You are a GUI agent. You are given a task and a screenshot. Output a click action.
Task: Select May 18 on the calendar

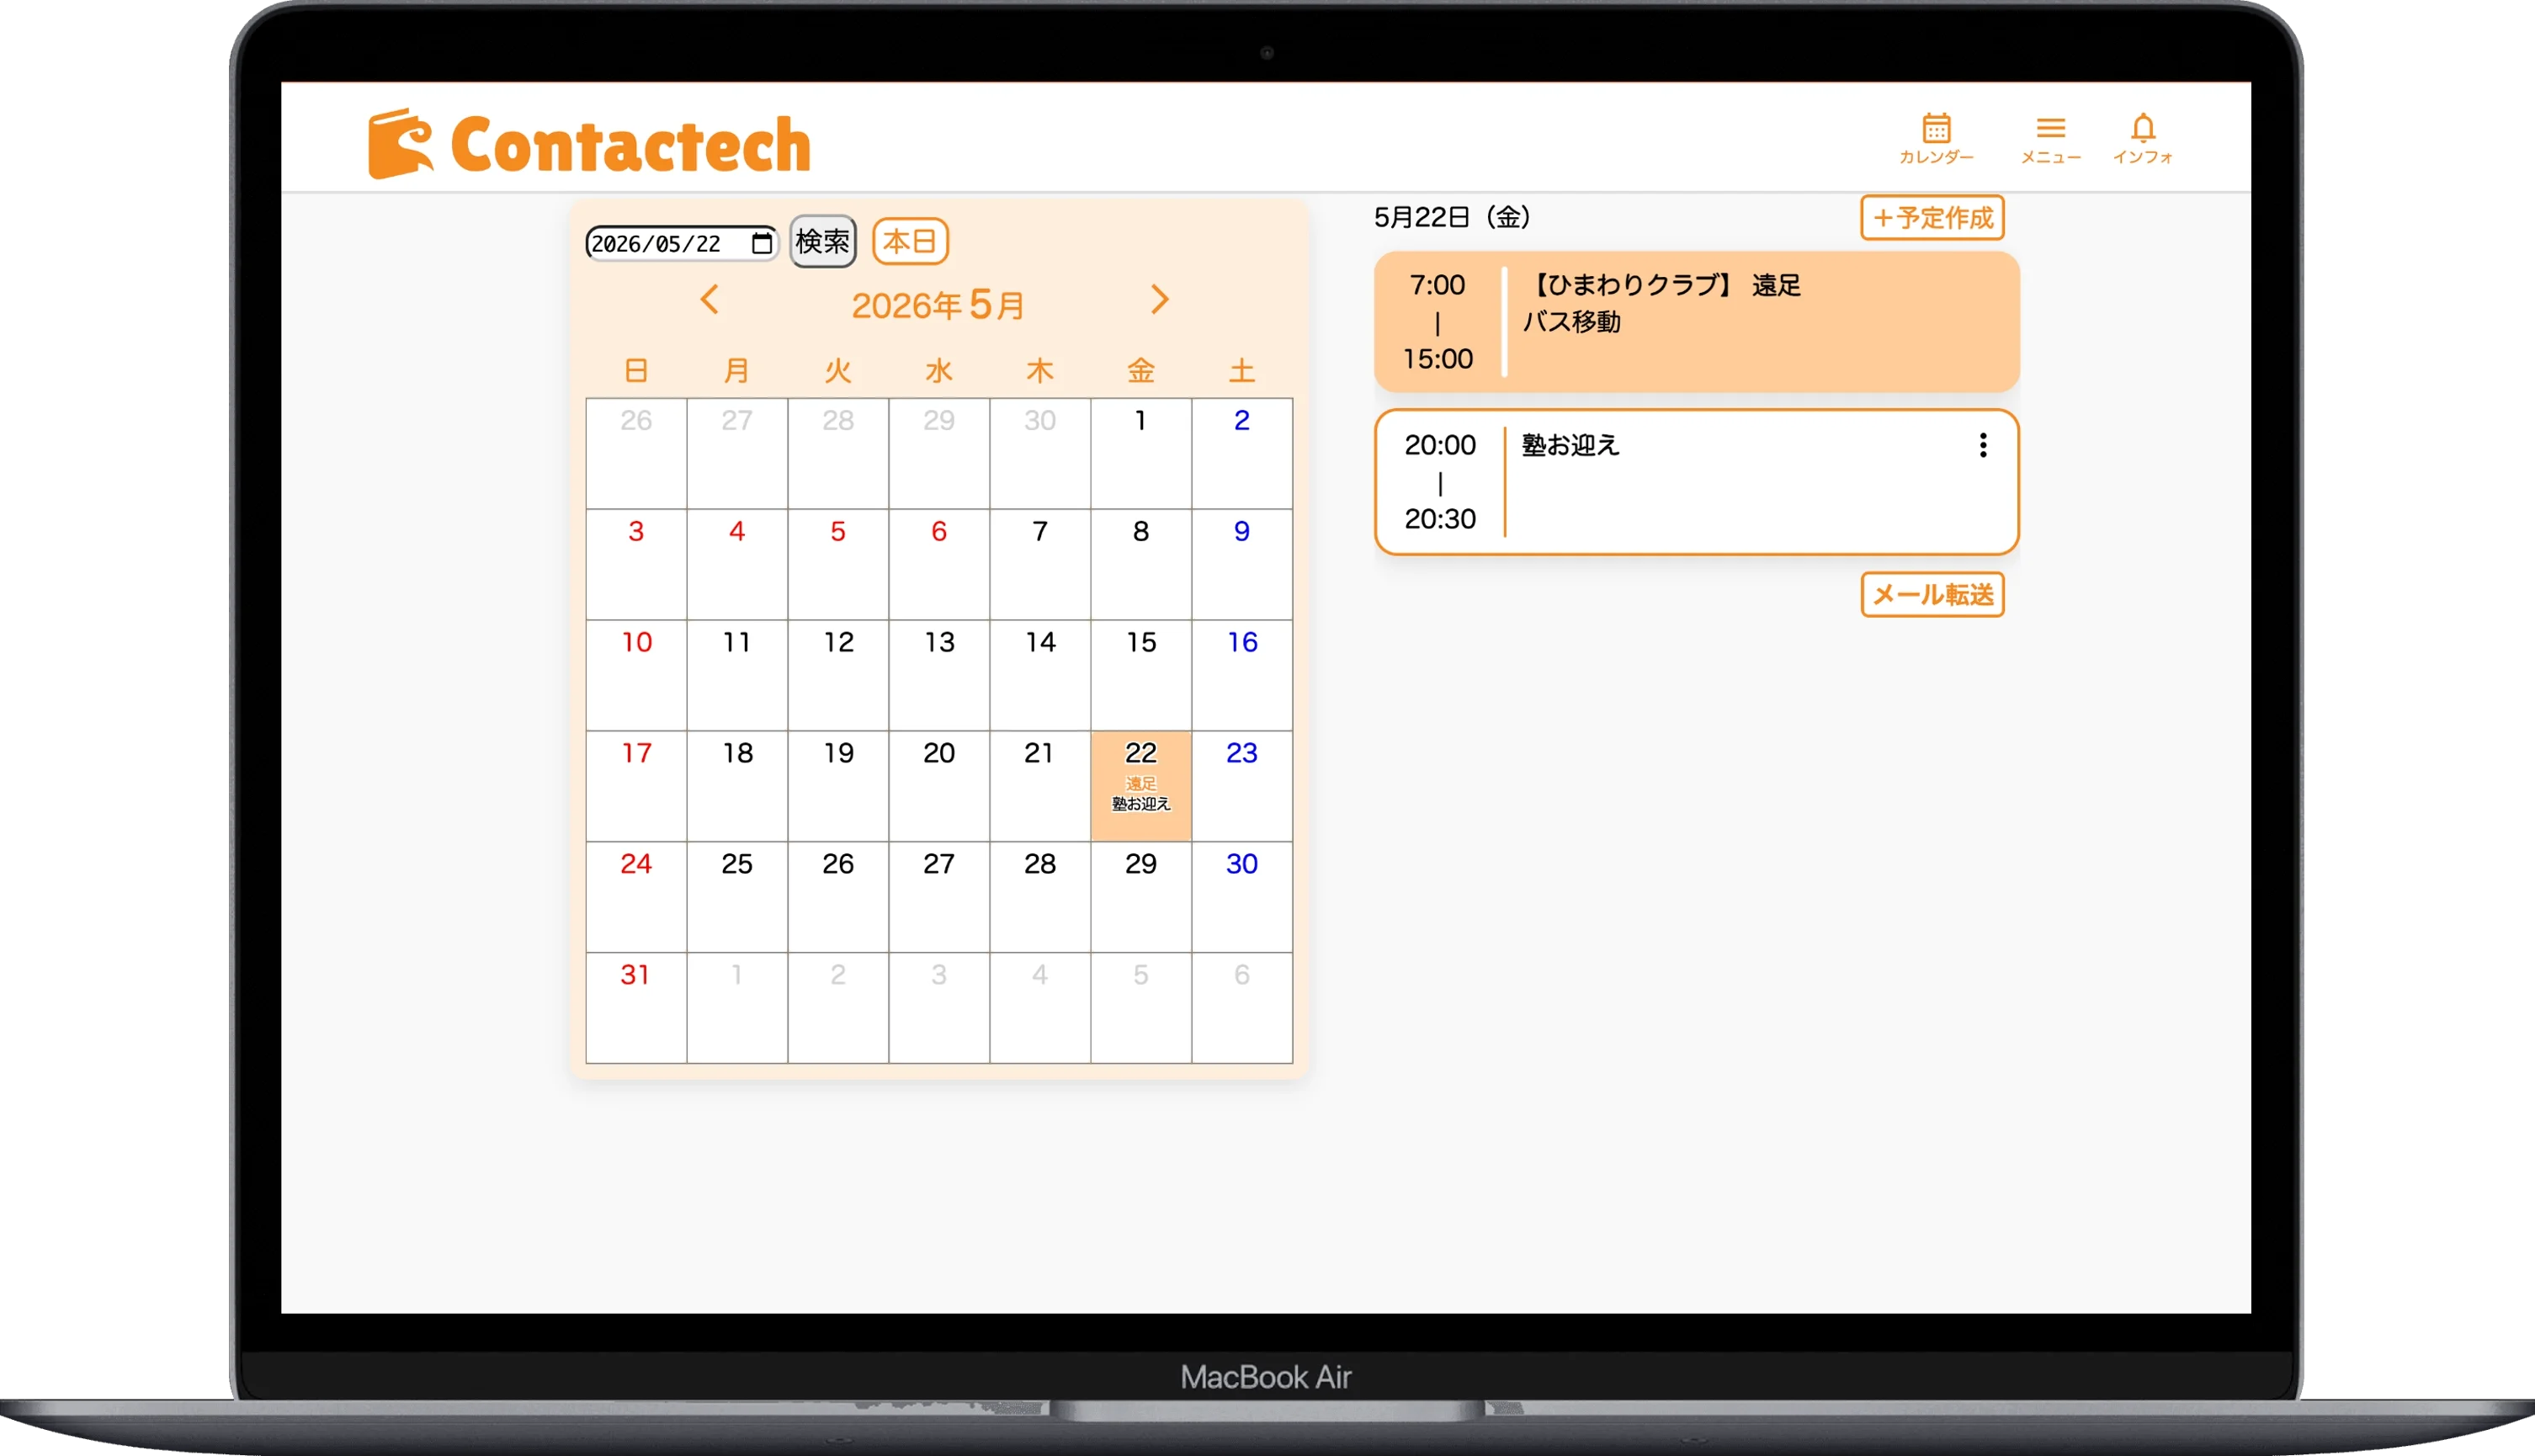click(x=737, y=786)
